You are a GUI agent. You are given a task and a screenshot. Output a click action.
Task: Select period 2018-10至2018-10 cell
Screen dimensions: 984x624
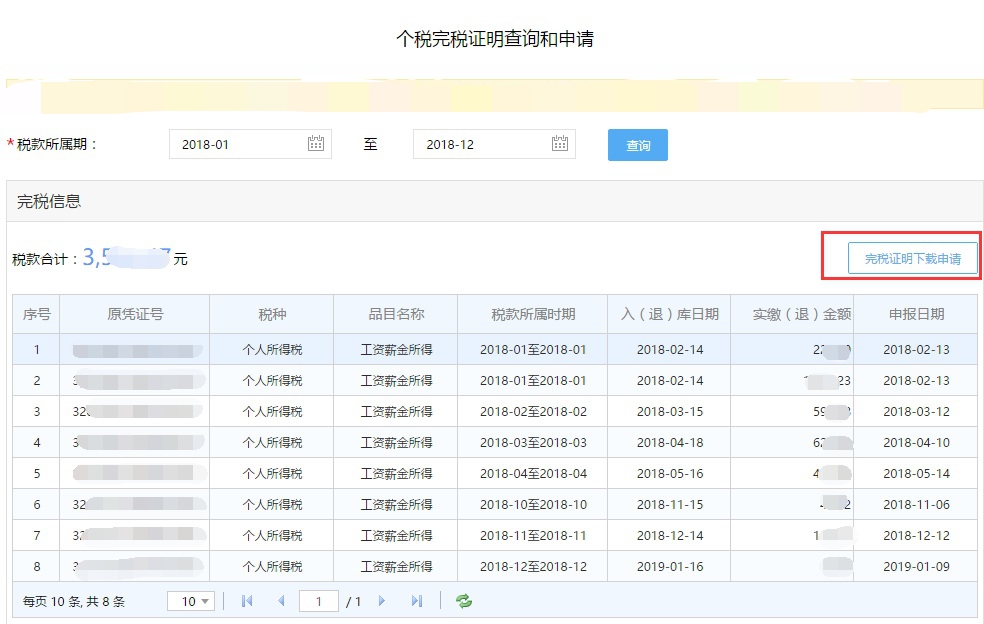(533, 505)
